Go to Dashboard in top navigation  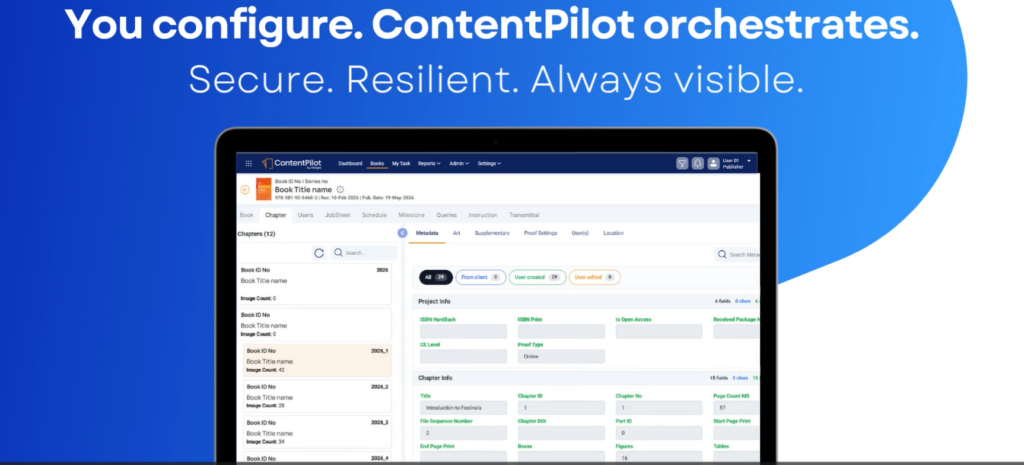point(350,163)
